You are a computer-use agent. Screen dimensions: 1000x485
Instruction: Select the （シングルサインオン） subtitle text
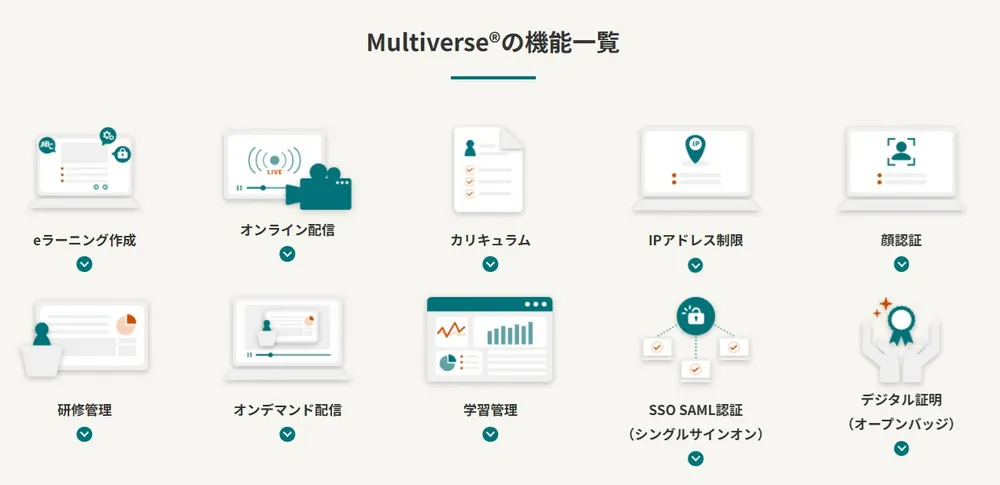(695, 435)
